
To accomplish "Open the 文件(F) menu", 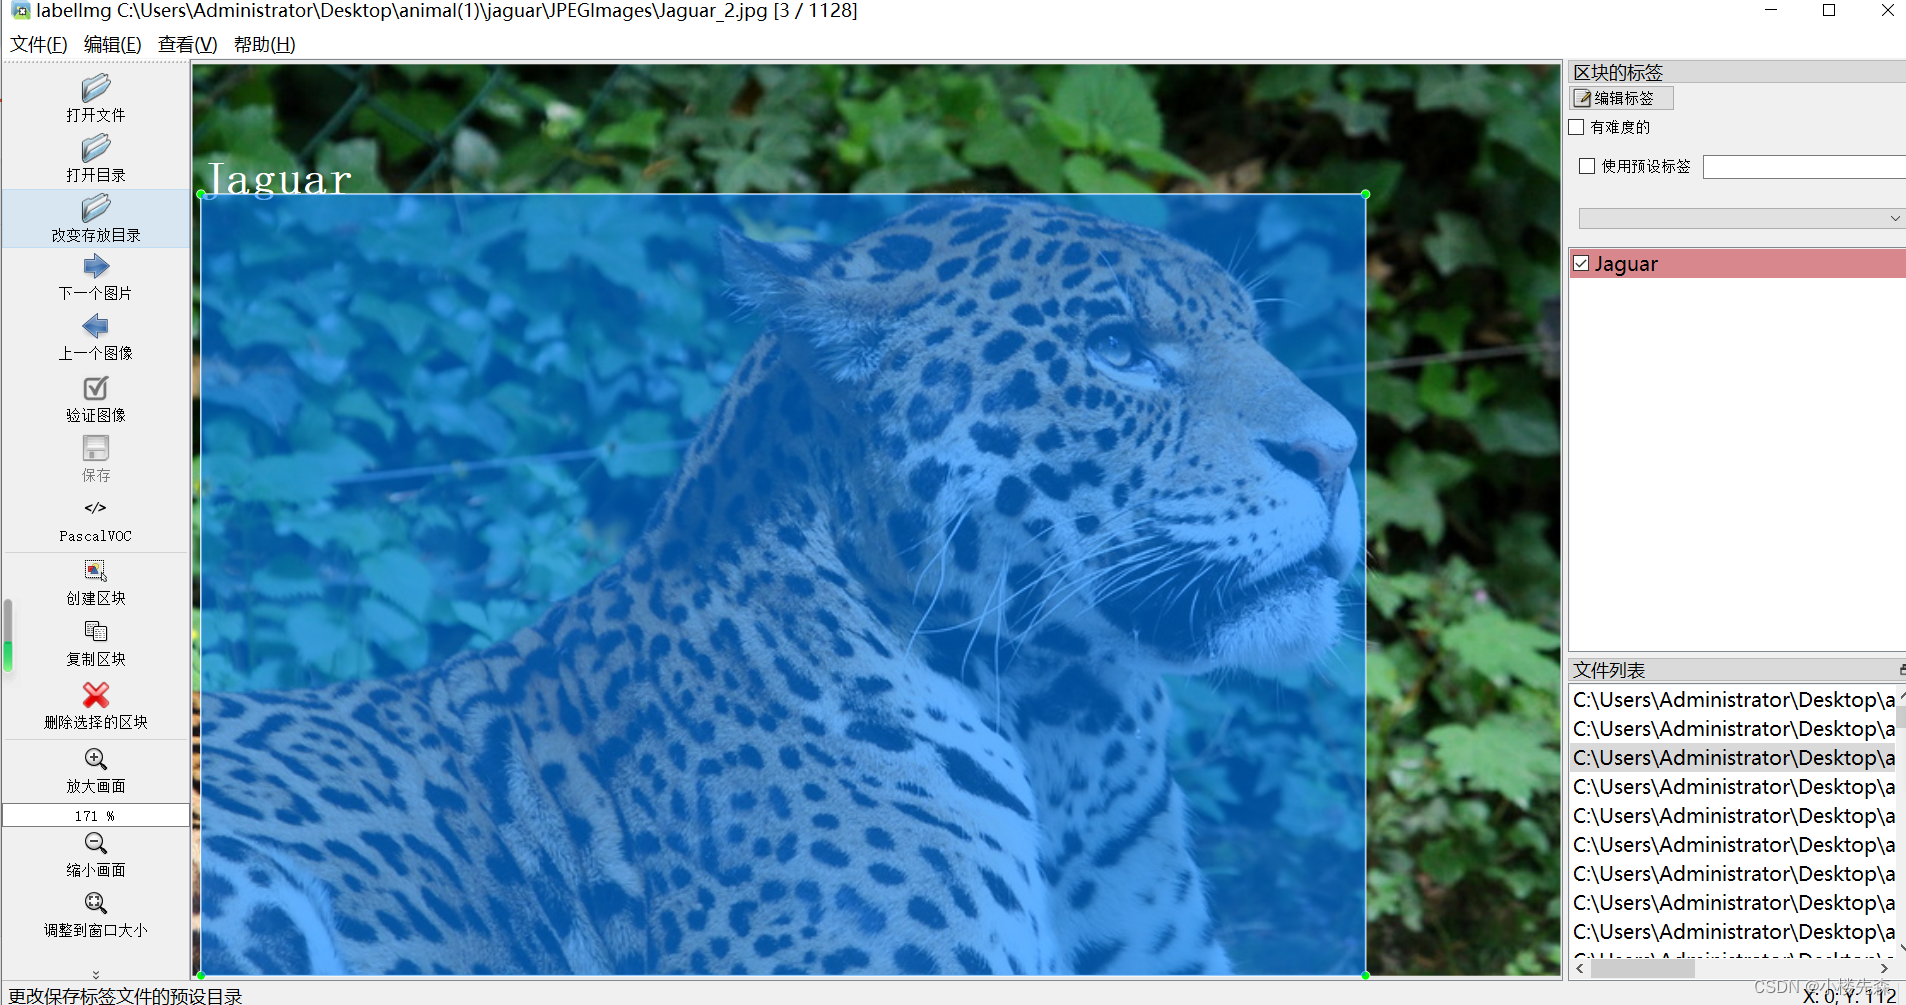I will [x=39, y=45].
